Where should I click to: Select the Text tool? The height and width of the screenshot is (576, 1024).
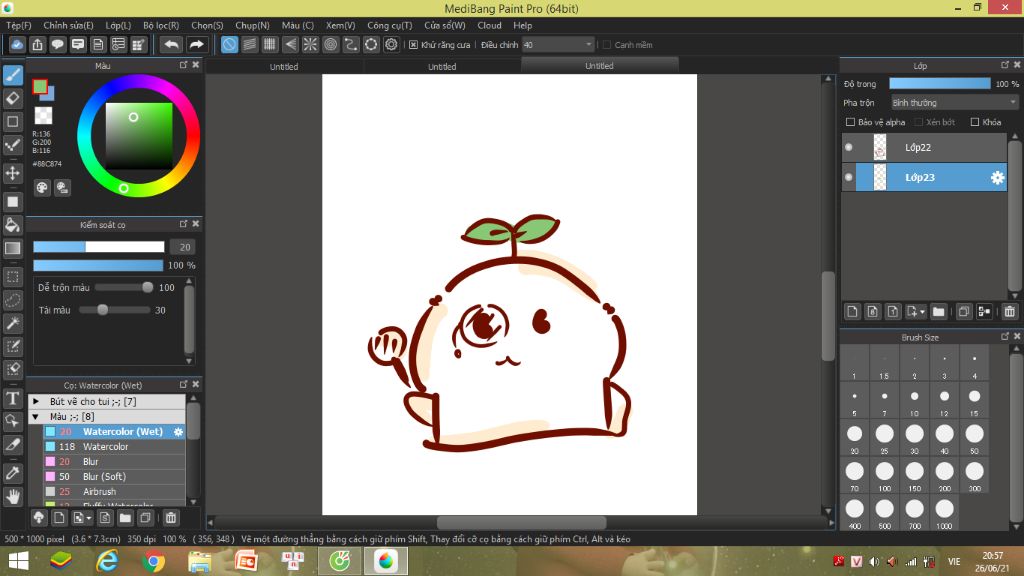(12, 398)
